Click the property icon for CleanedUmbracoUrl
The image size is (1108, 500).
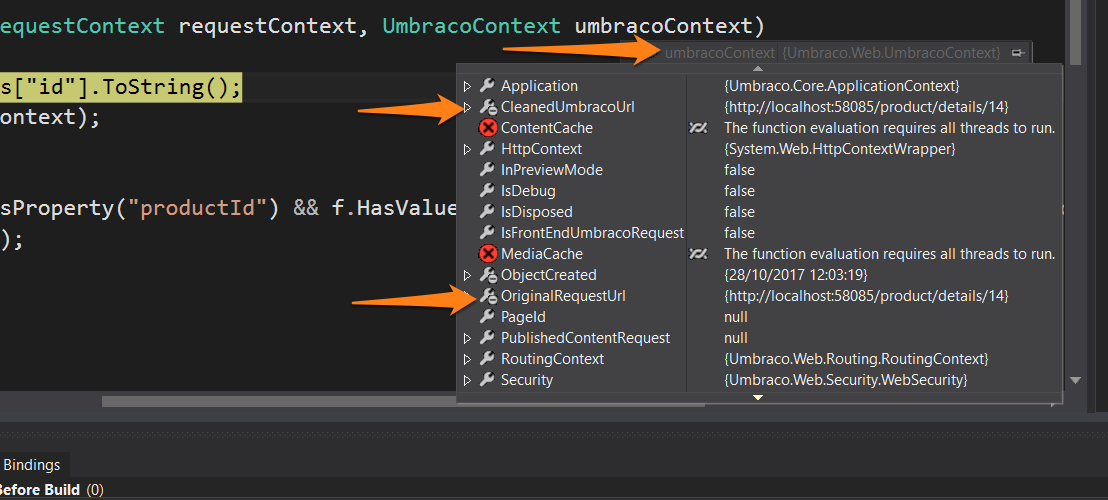(488, 107)
